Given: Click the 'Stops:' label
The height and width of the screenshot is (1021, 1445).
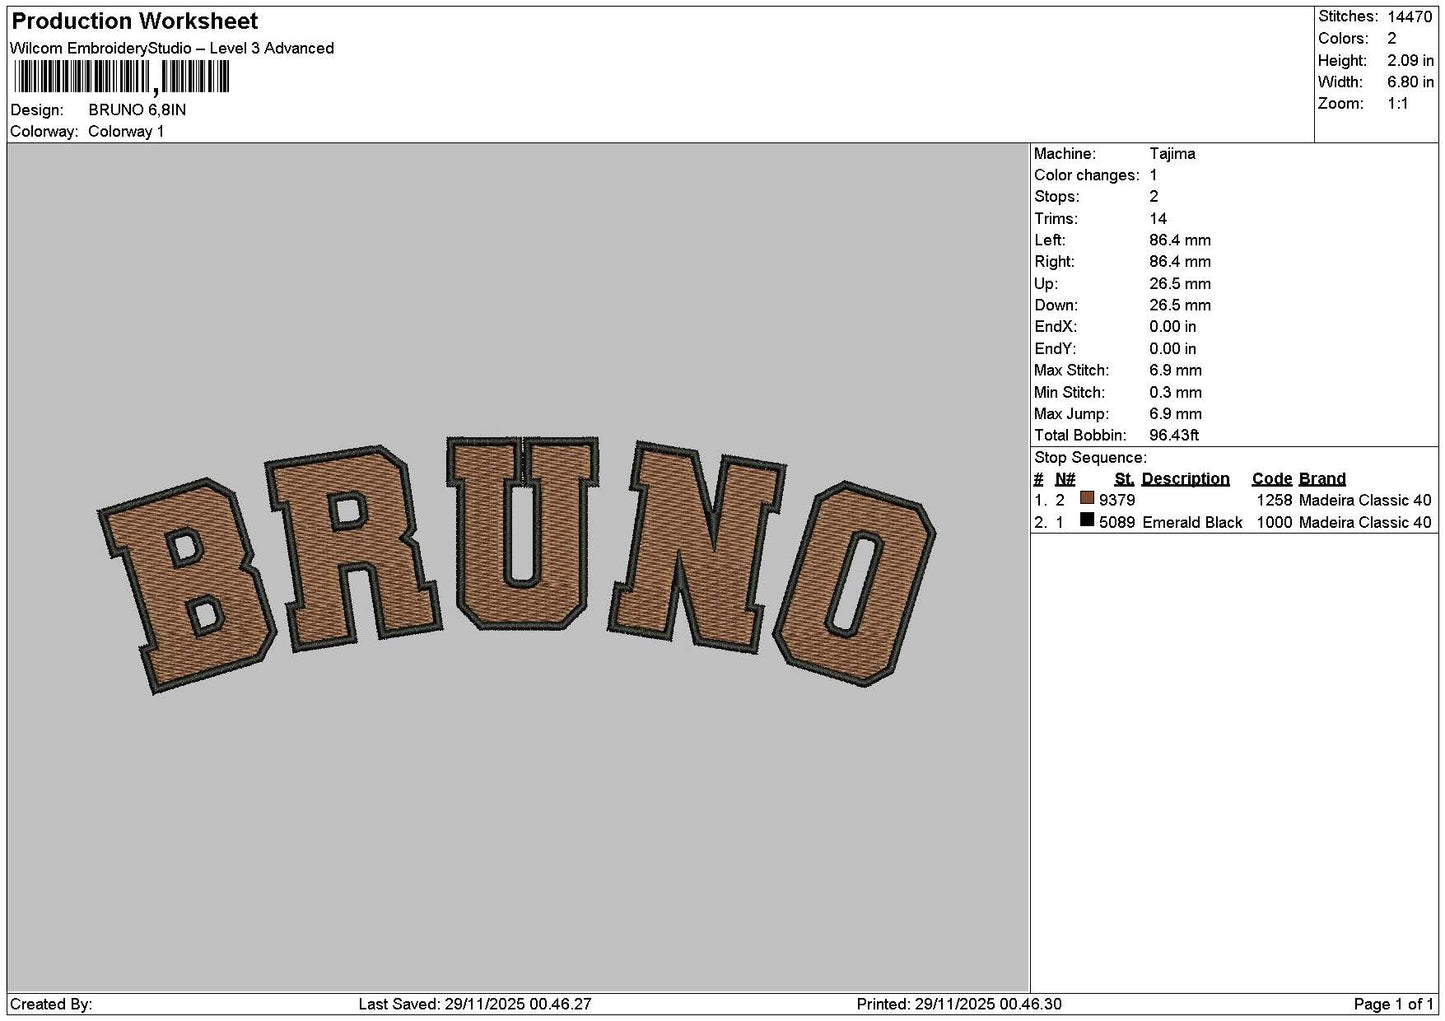Looking at the screenshot, I should (x=1057, y=197).
